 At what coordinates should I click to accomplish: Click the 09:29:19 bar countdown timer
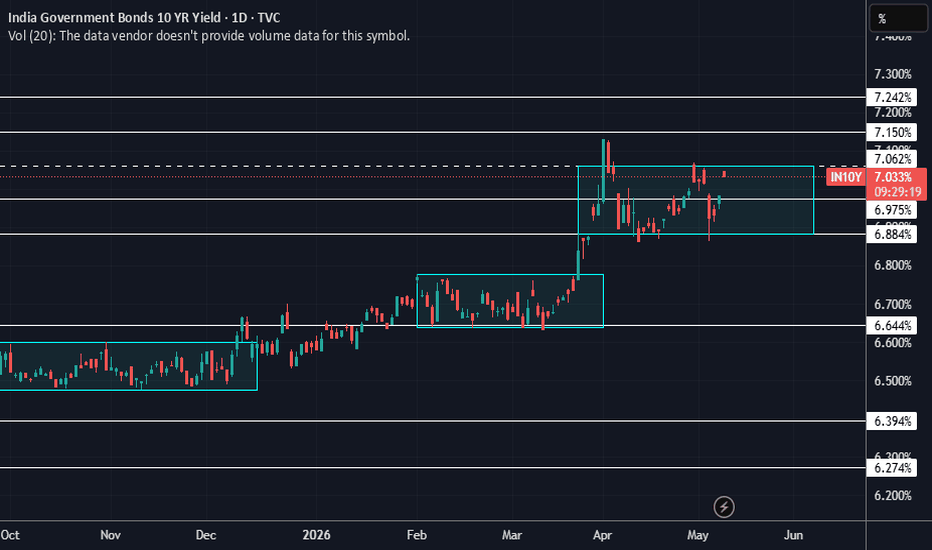point(898,191)
